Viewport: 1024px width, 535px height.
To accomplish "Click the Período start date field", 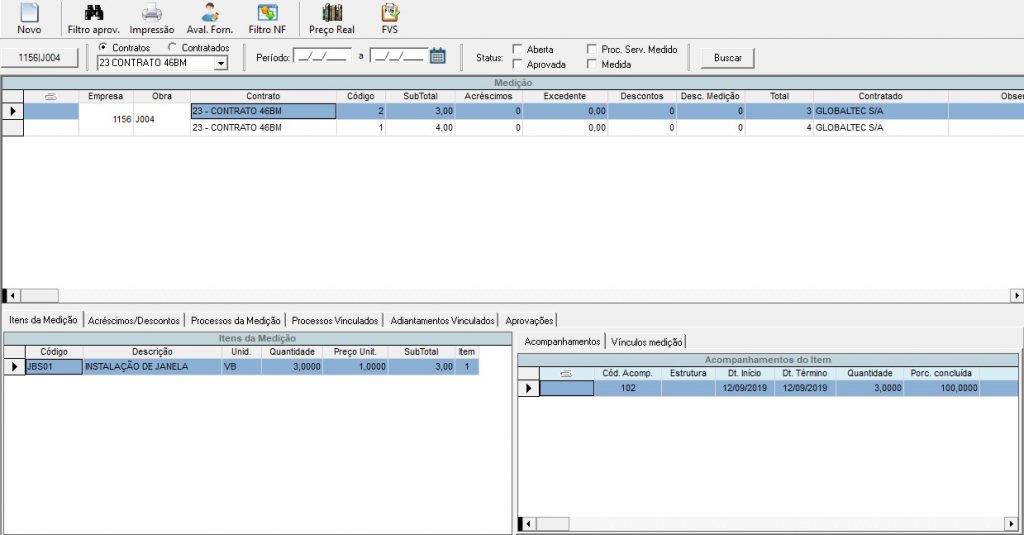I will tap(322, 57).
